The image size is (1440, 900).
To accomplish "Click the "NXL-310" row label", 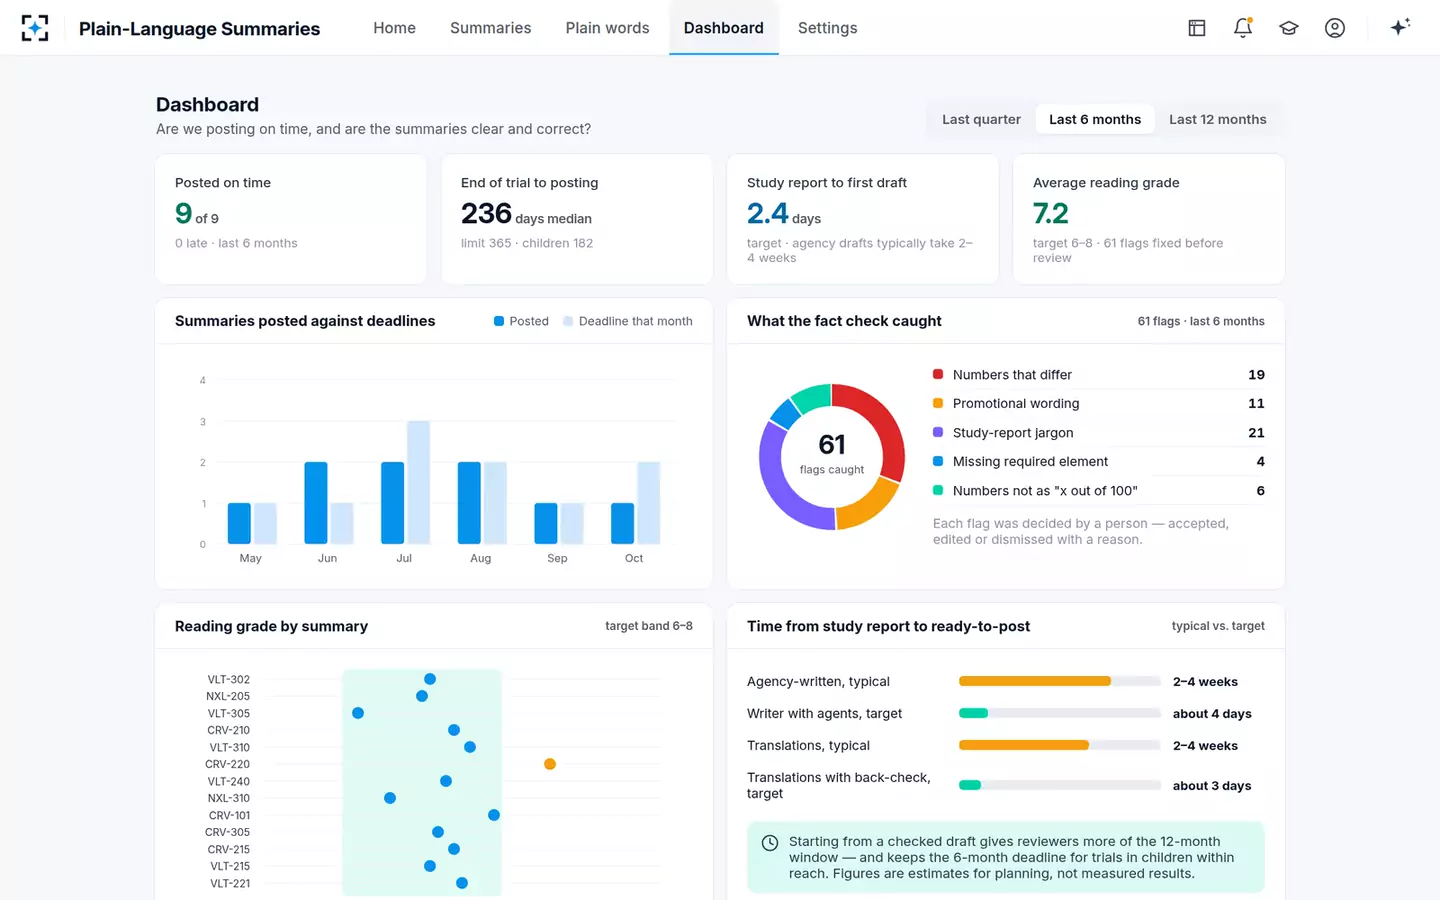I will click(x=229, y=798).
